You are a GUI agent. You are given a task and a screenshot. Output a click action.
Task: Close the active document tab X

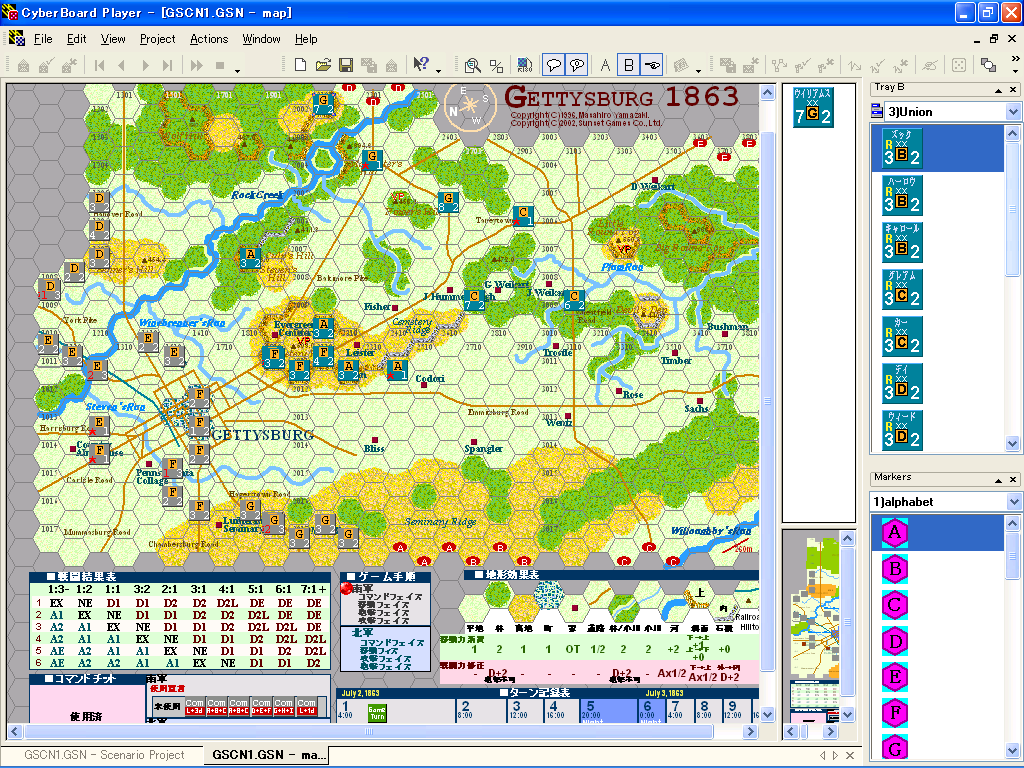pos(850,755)
